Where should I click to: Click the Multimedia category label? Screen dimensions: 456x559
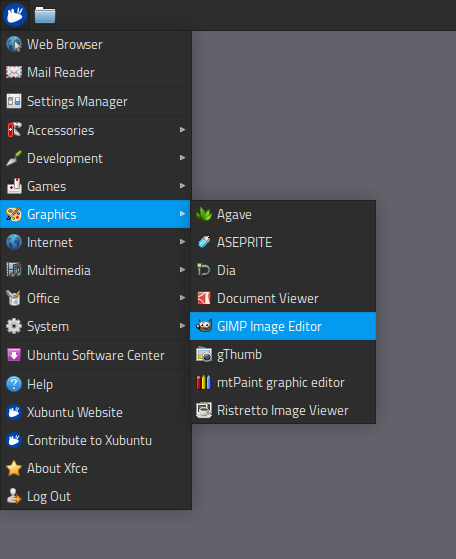[59, 270]
